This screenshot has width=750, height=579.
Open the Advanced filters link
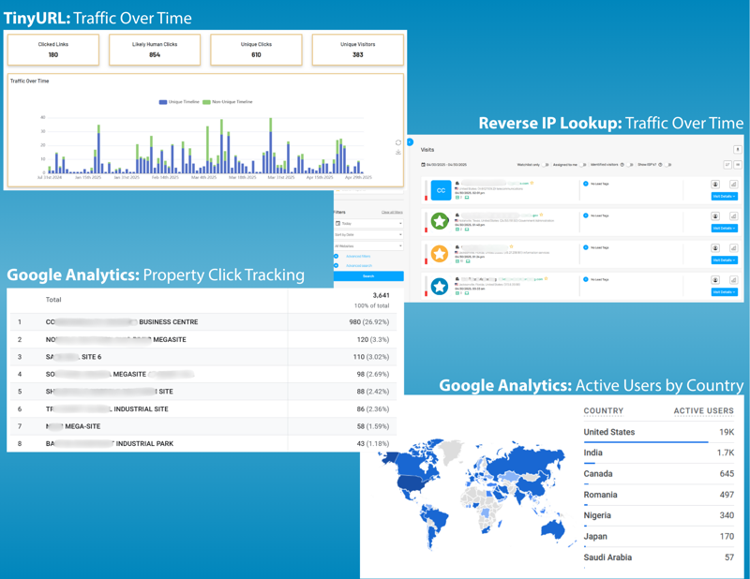coord(358,256)
